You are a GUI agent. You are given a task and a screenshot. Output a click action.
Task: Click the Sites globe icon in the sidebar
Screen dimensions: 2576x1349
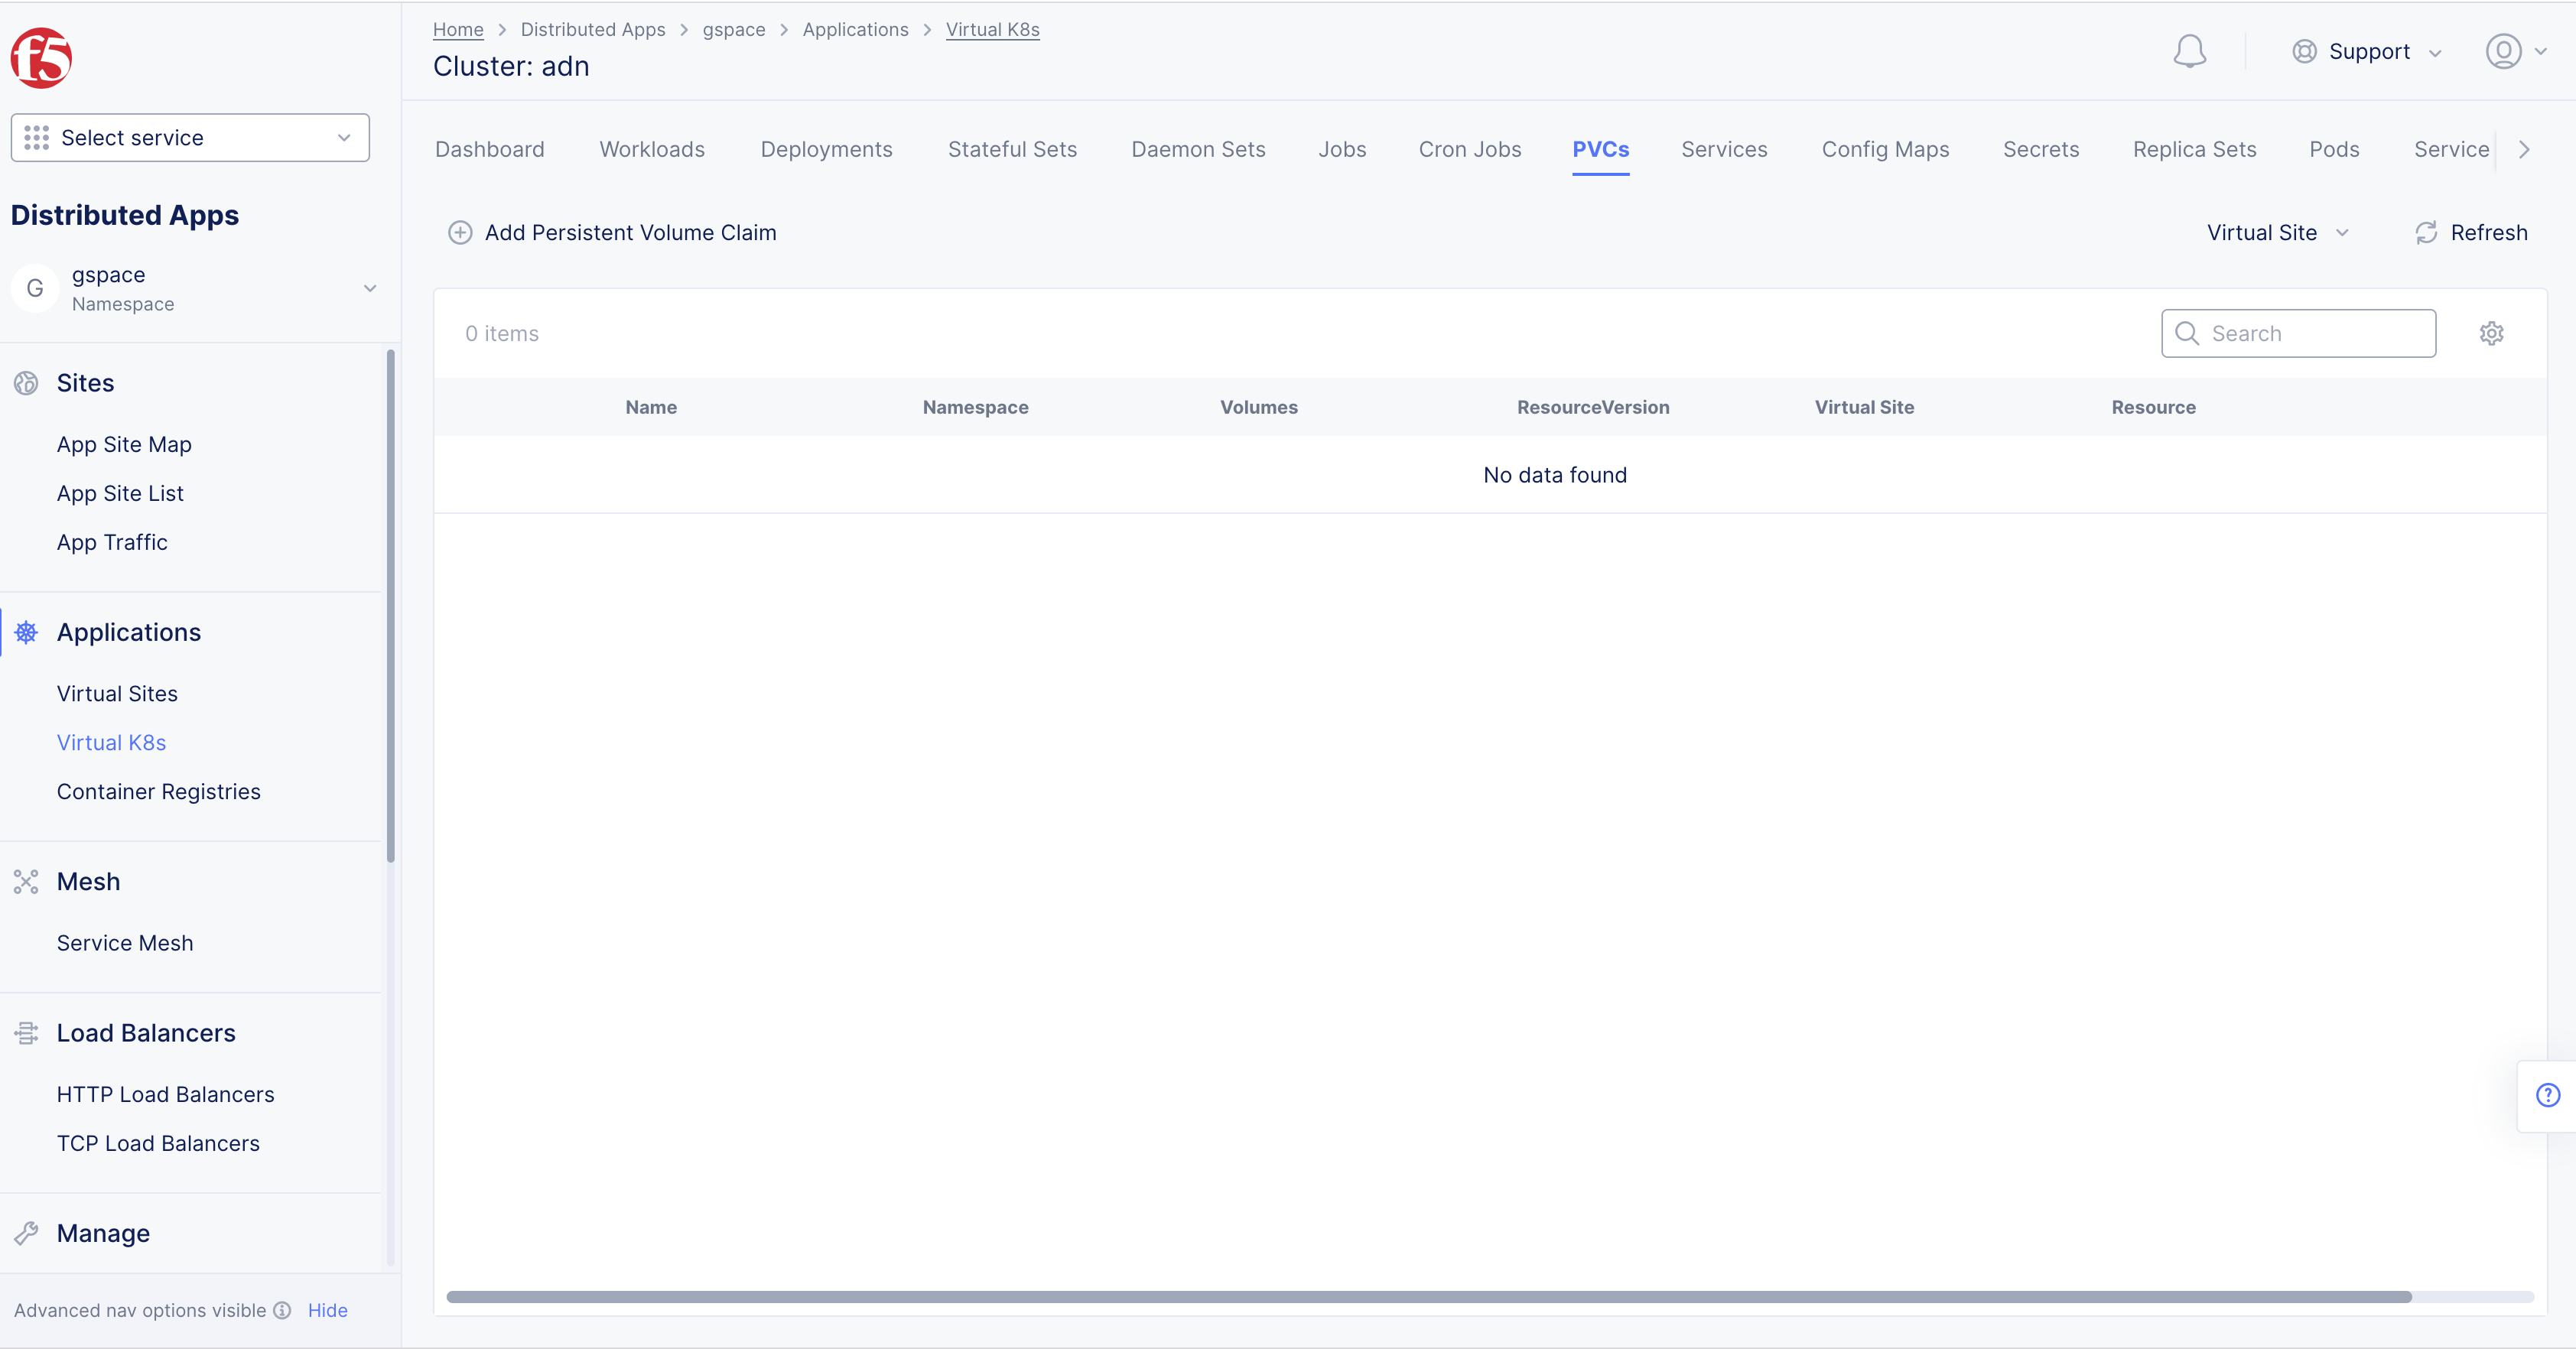pos(26,382)
